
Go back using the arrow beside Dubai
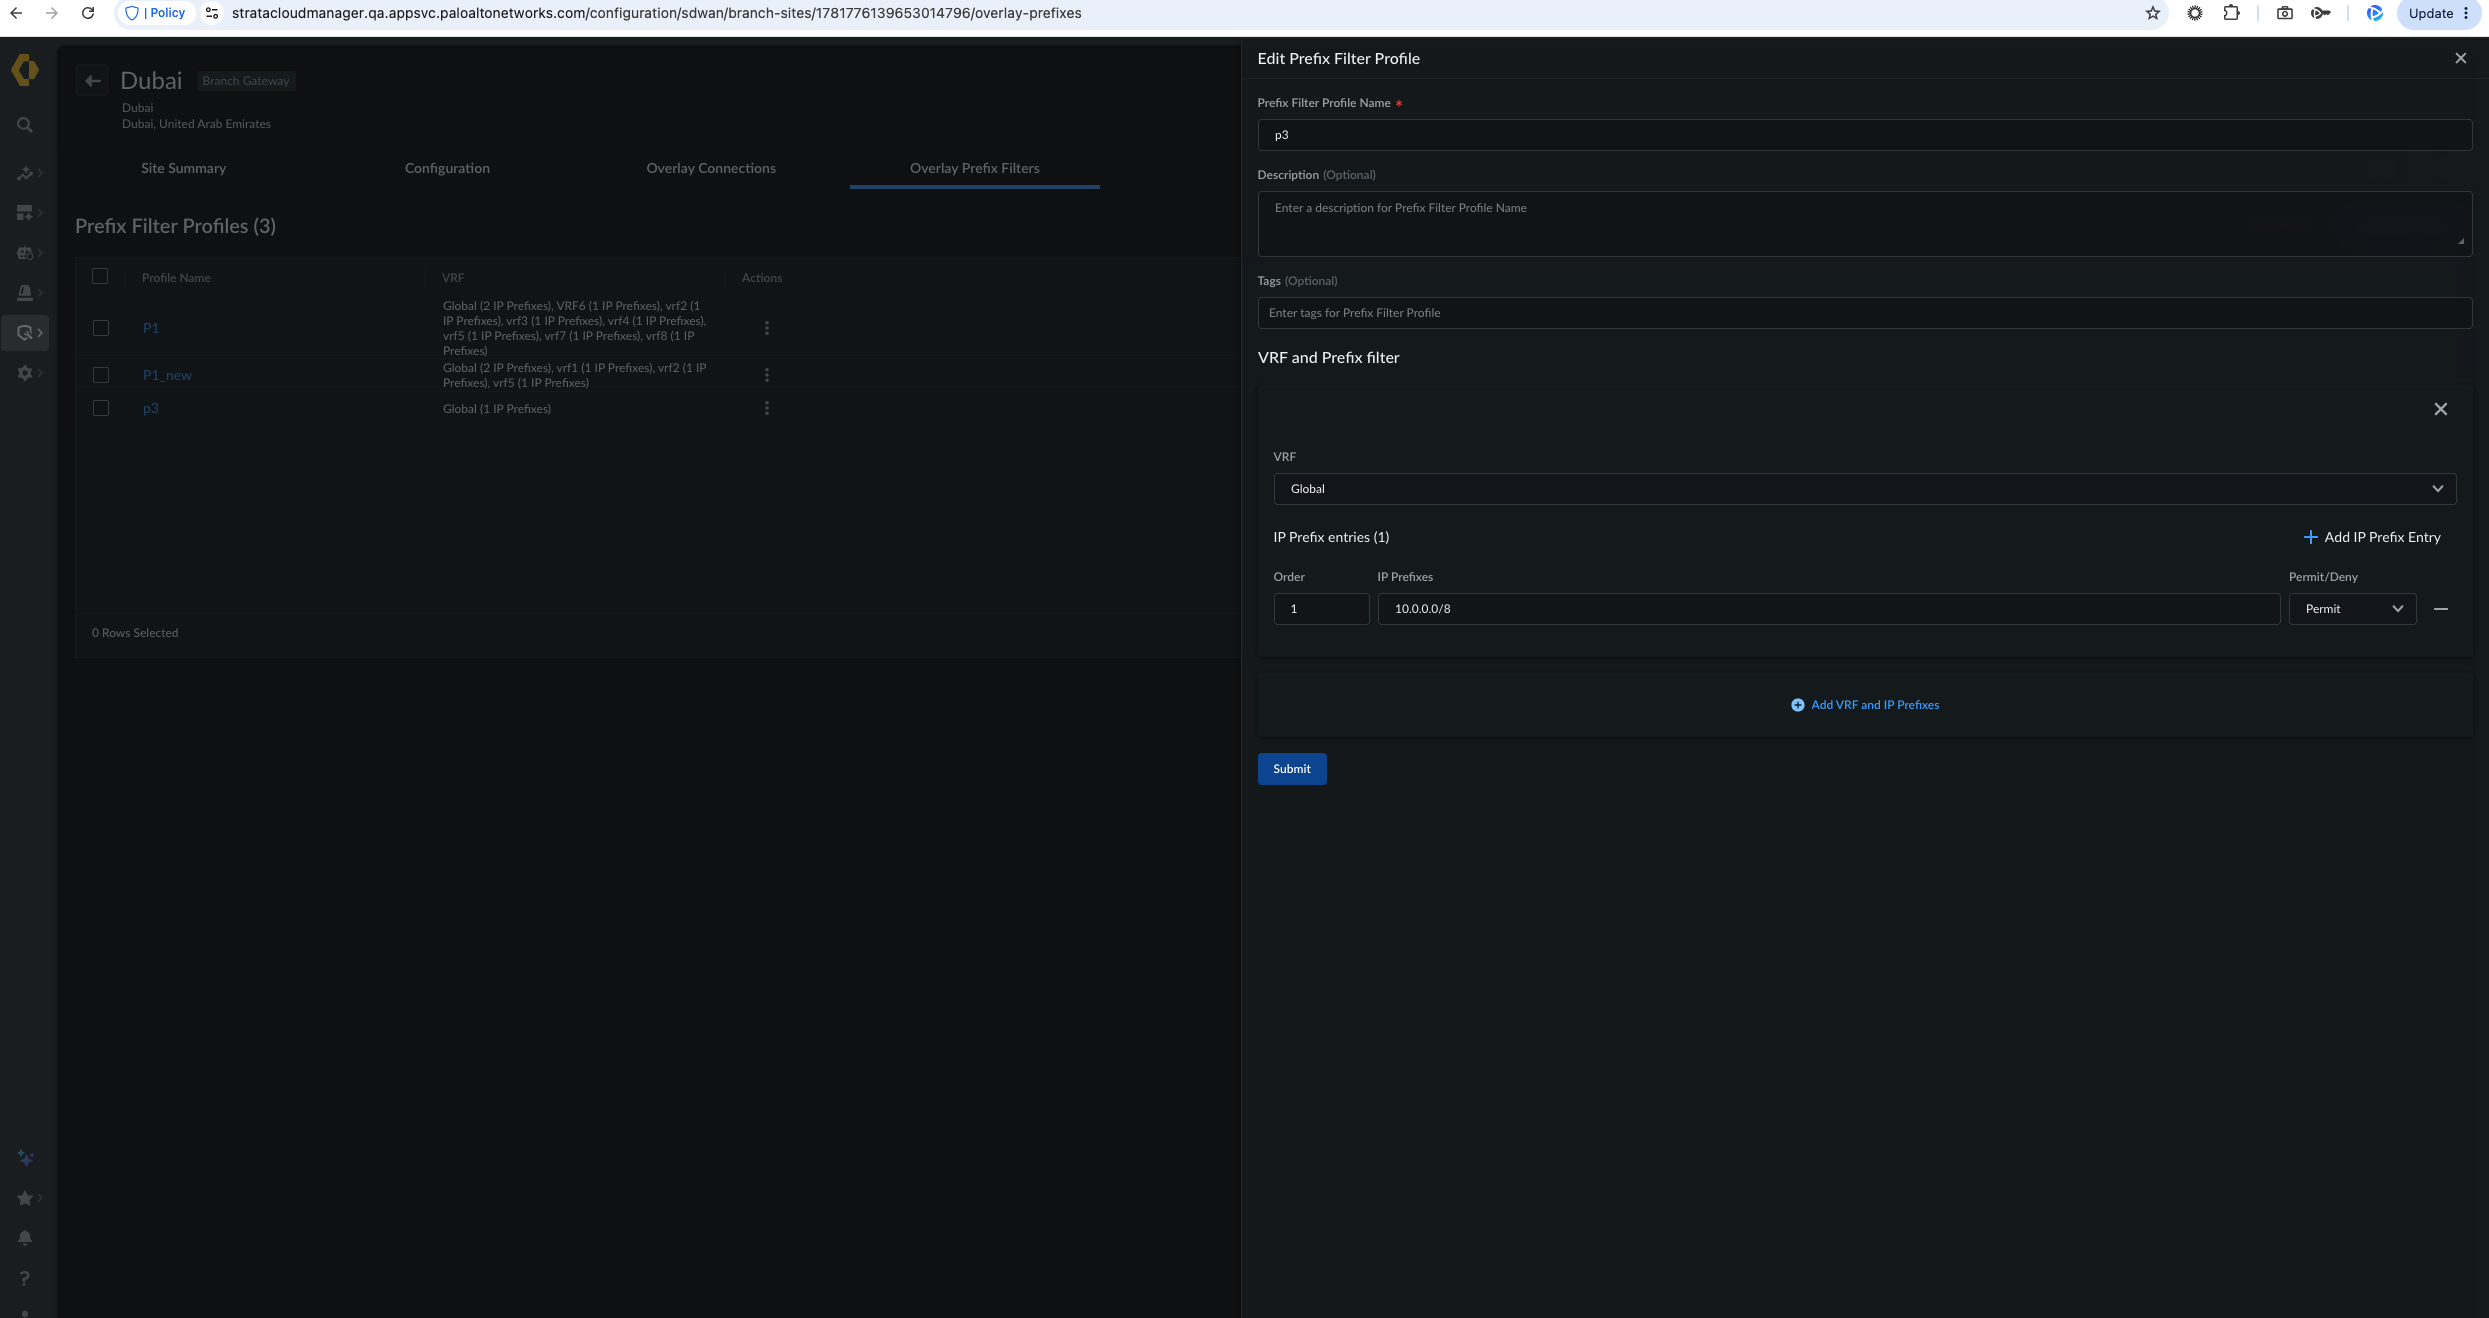pos(93,81)
